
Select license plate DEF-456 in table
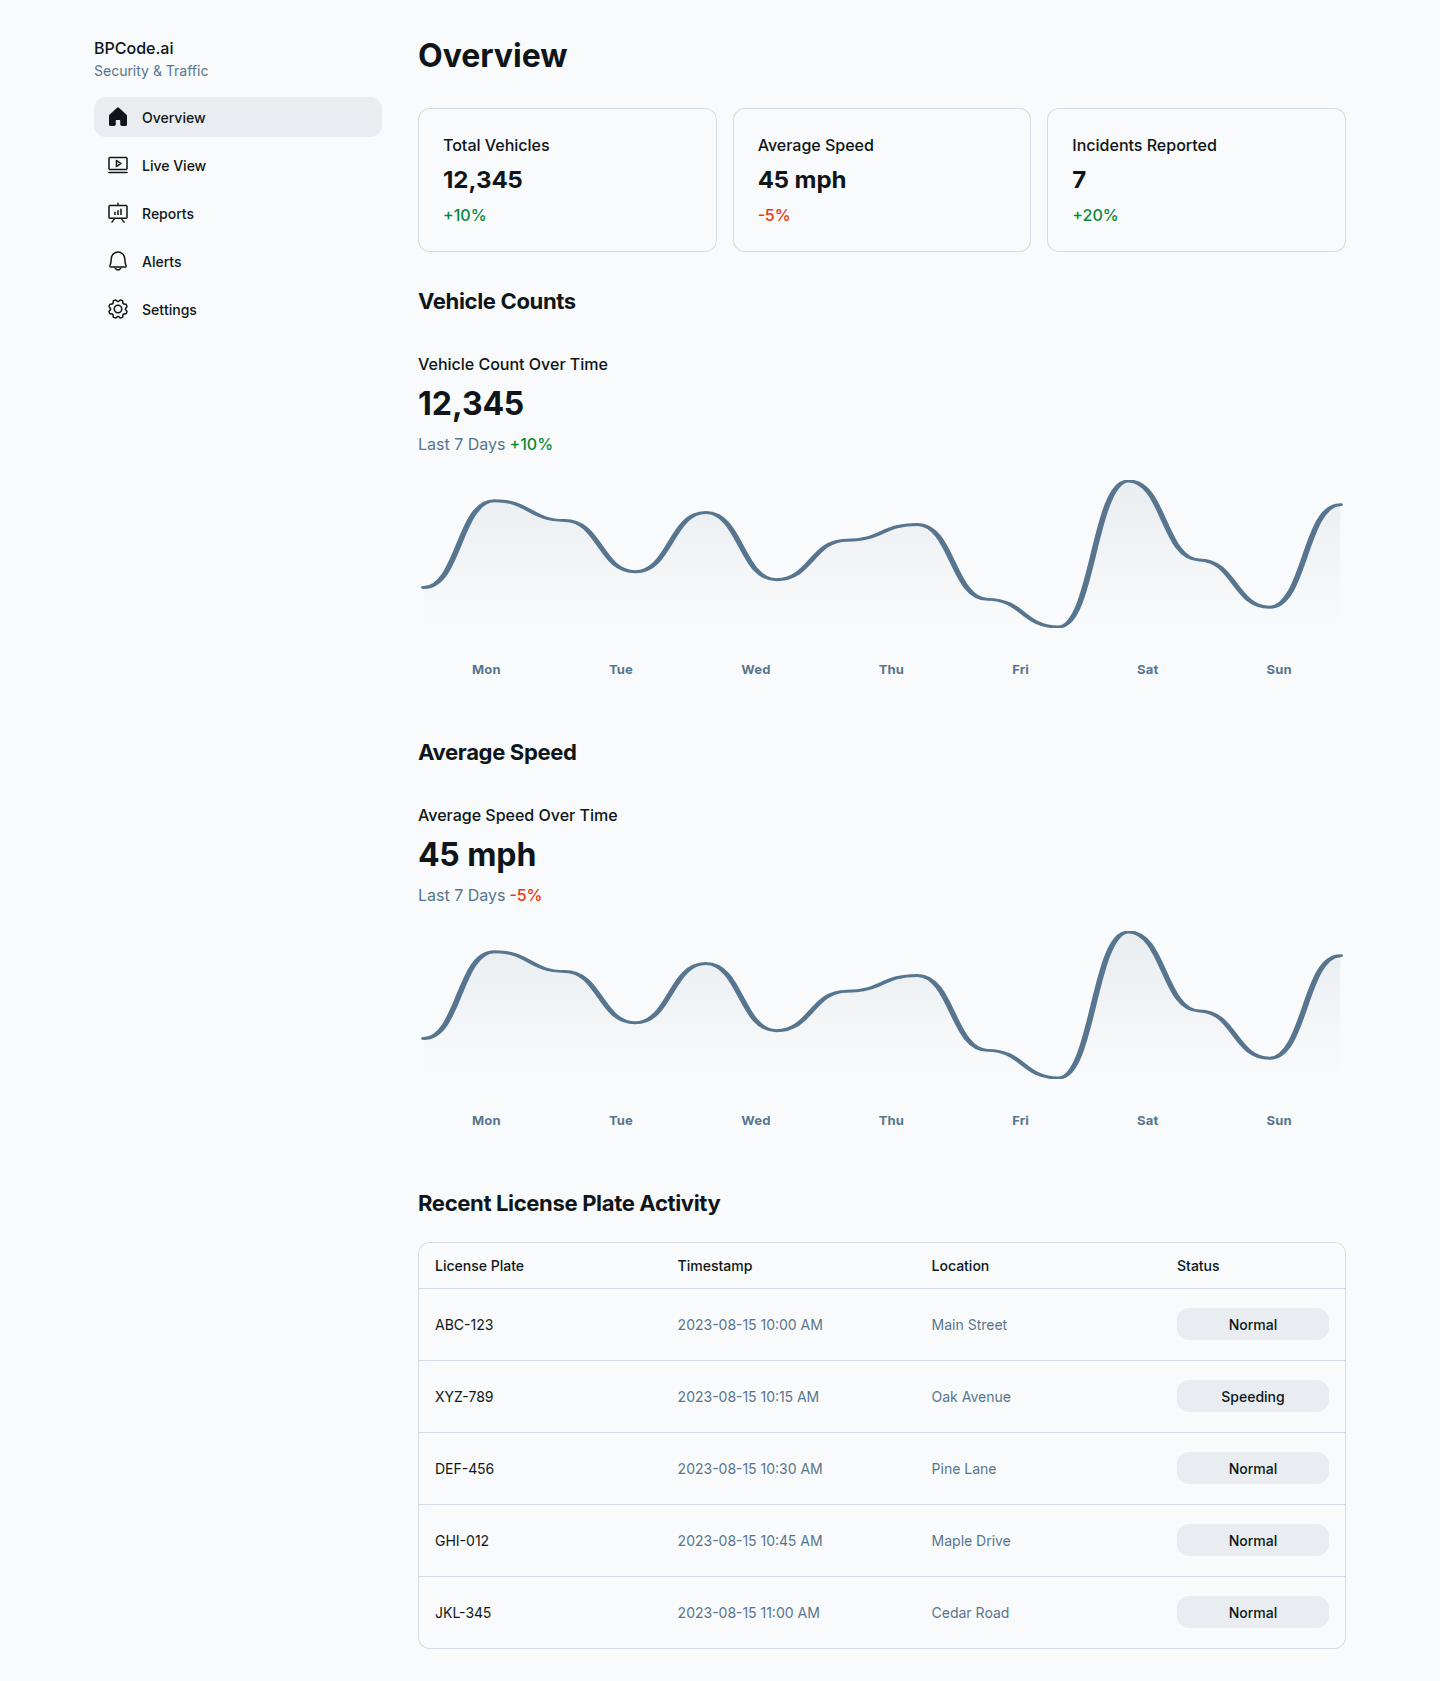tap(465, 1469)
